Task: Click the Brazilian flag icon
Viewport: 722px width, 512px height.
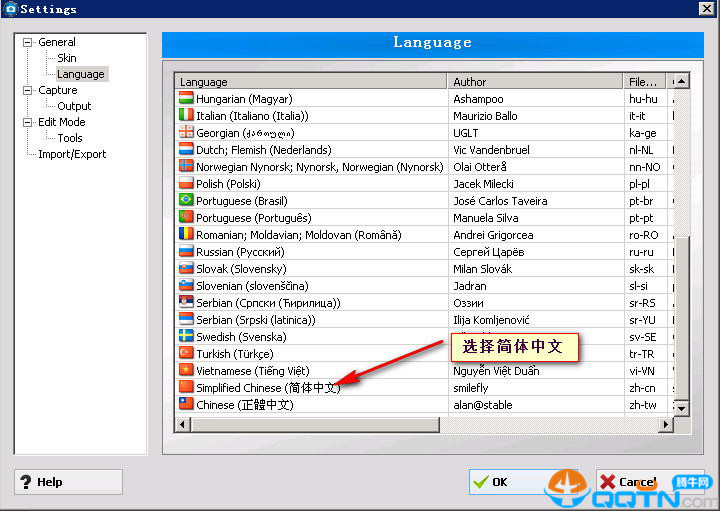Action: click(x=185, y=201)
